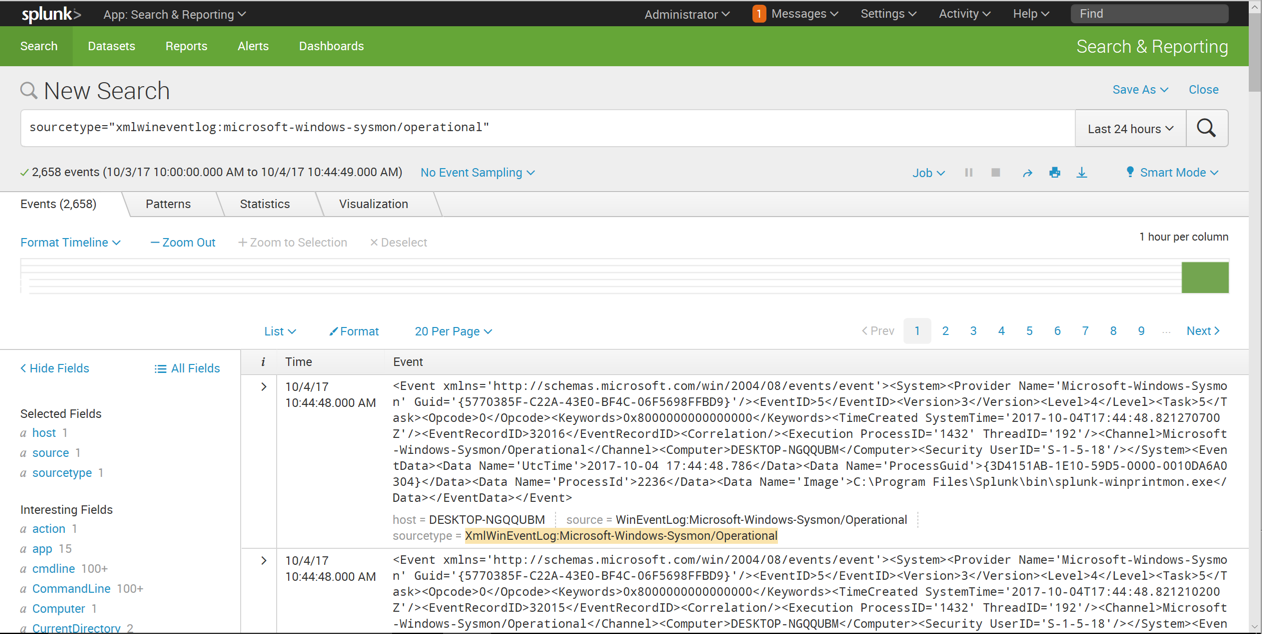Open Help menu
This screenshot has height=634, width=1262.
click(1031, 14)
